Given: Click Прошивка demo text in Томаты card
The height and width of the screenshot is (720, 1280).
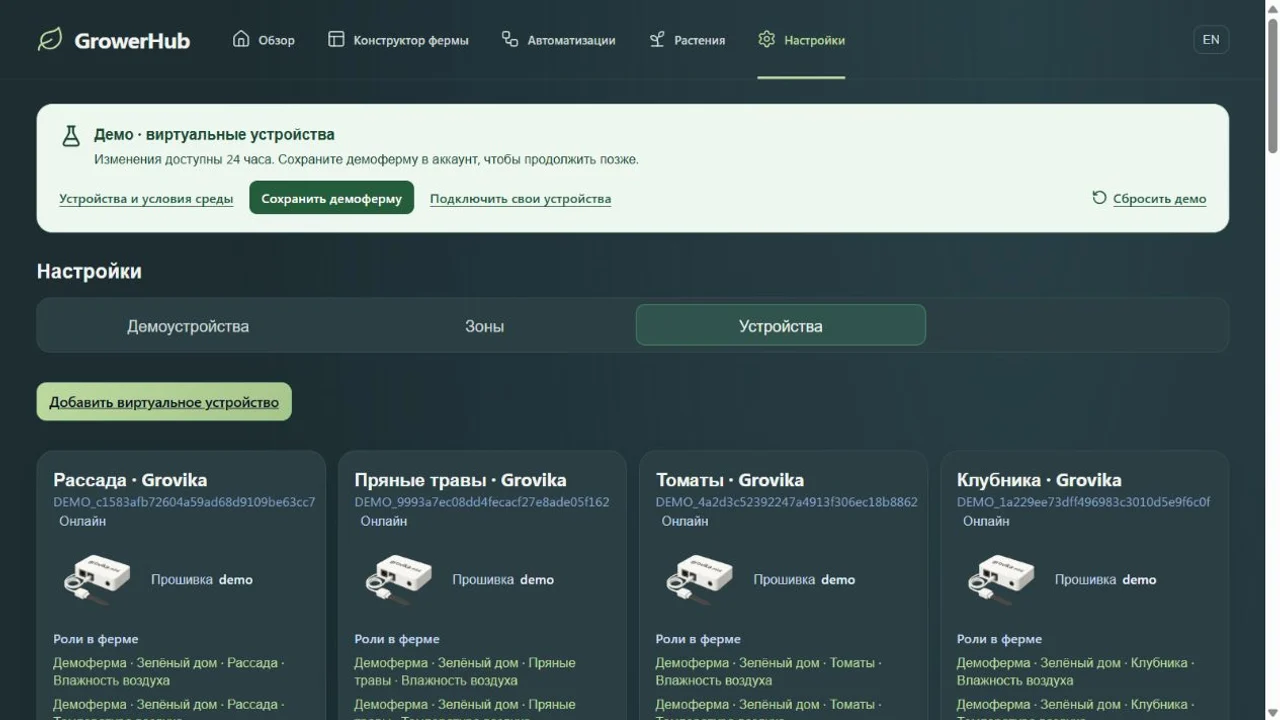Looking at the screenshot, I should (x=804, y=579).
